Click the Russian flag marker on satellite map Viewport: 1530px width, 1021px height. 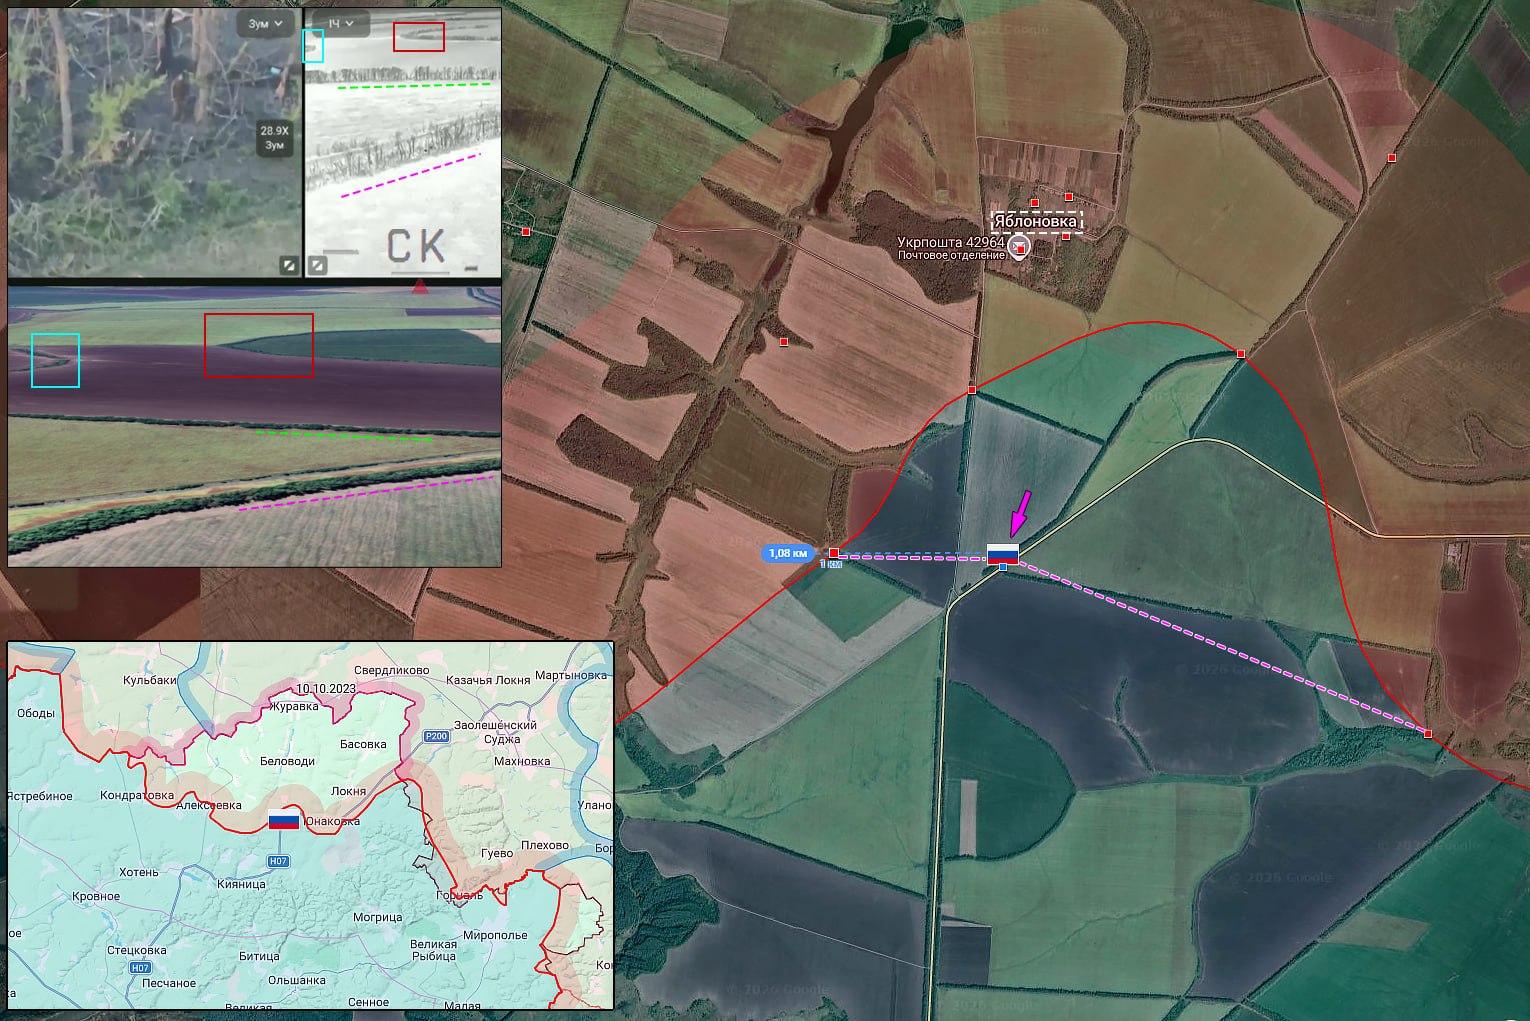[1003, 555]
